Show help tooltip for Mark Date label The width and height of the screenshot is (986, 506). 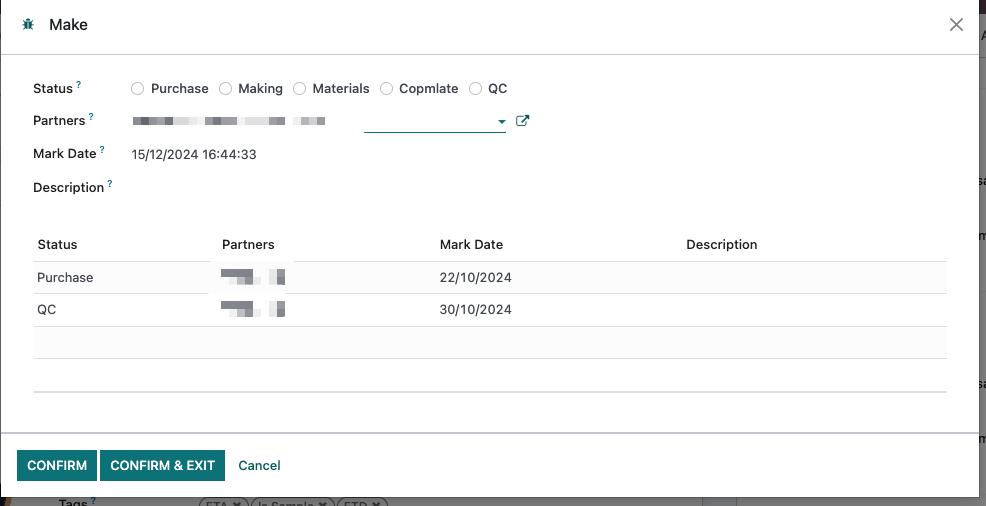[102, 149]
